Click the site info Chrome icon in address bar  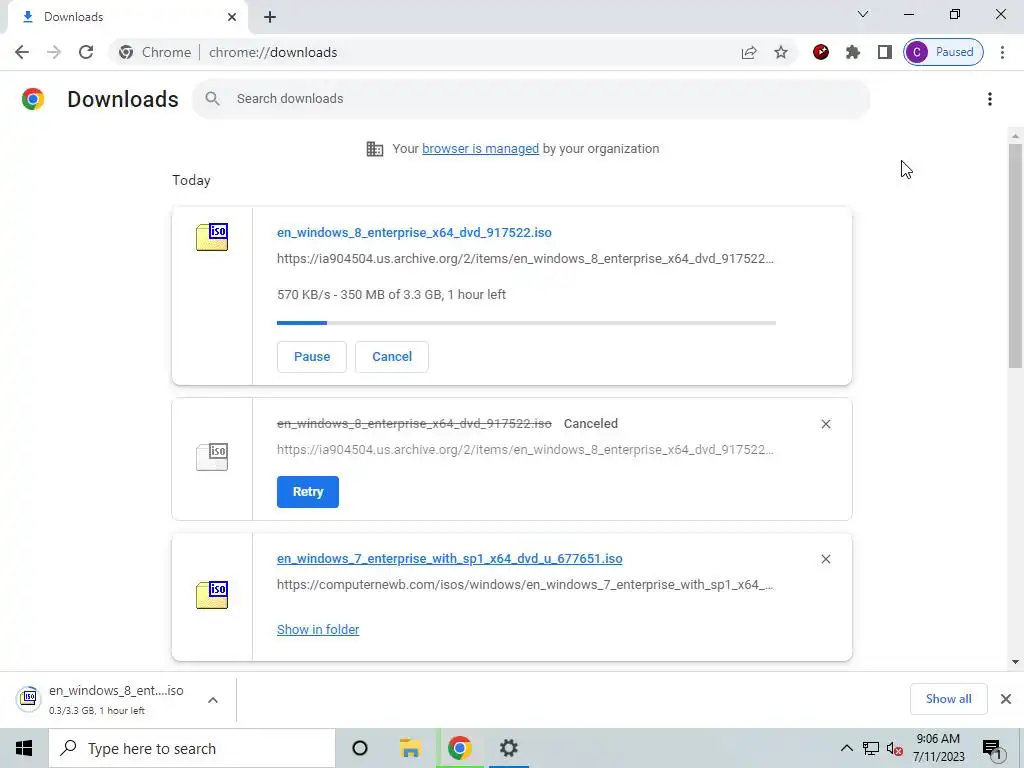[126, 52]
